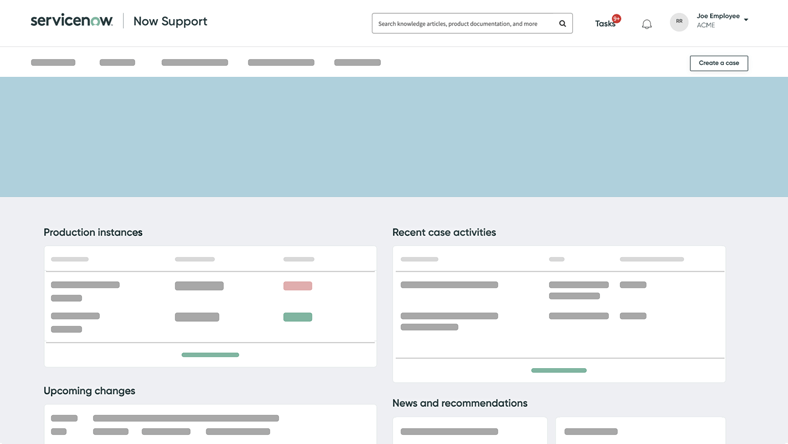Viewport: 788px width, 444px height.
Task: Click the red badge on Tasks
Action: pyautogui.click(x=617, y=18)
